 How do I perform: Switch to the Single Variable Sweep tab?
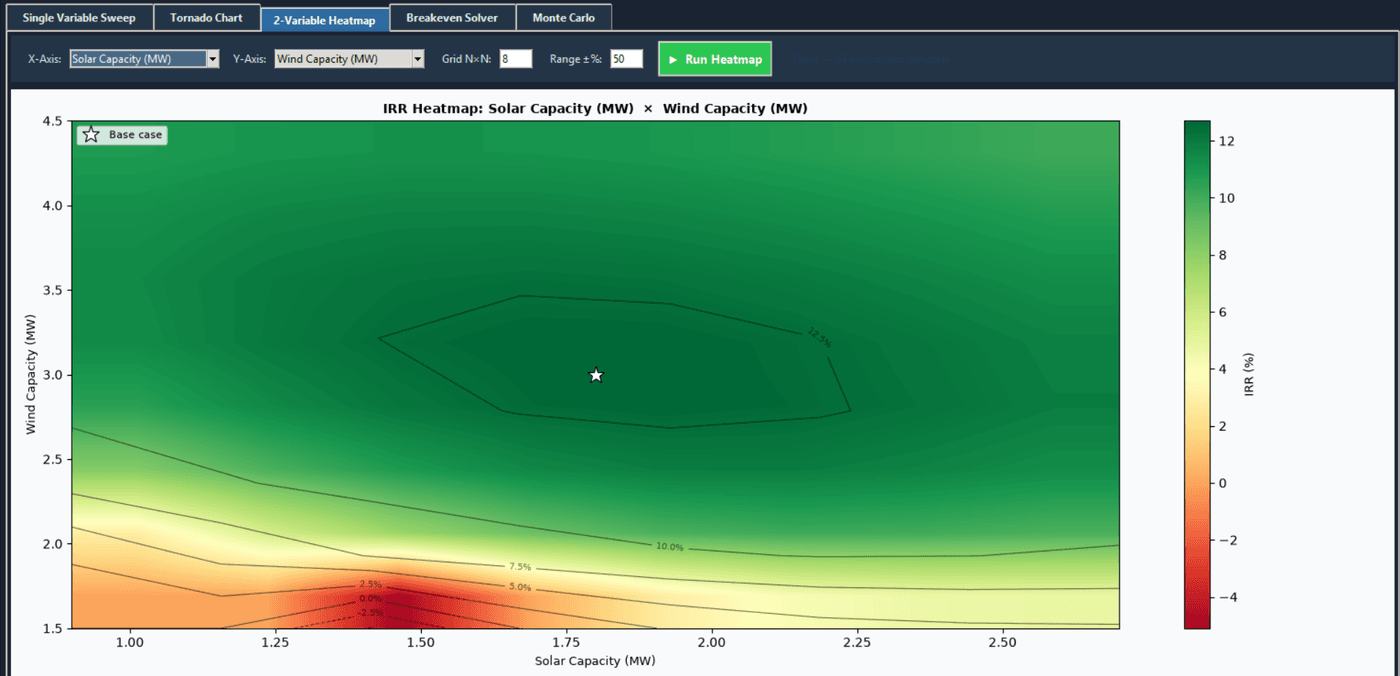pos(78,18)
